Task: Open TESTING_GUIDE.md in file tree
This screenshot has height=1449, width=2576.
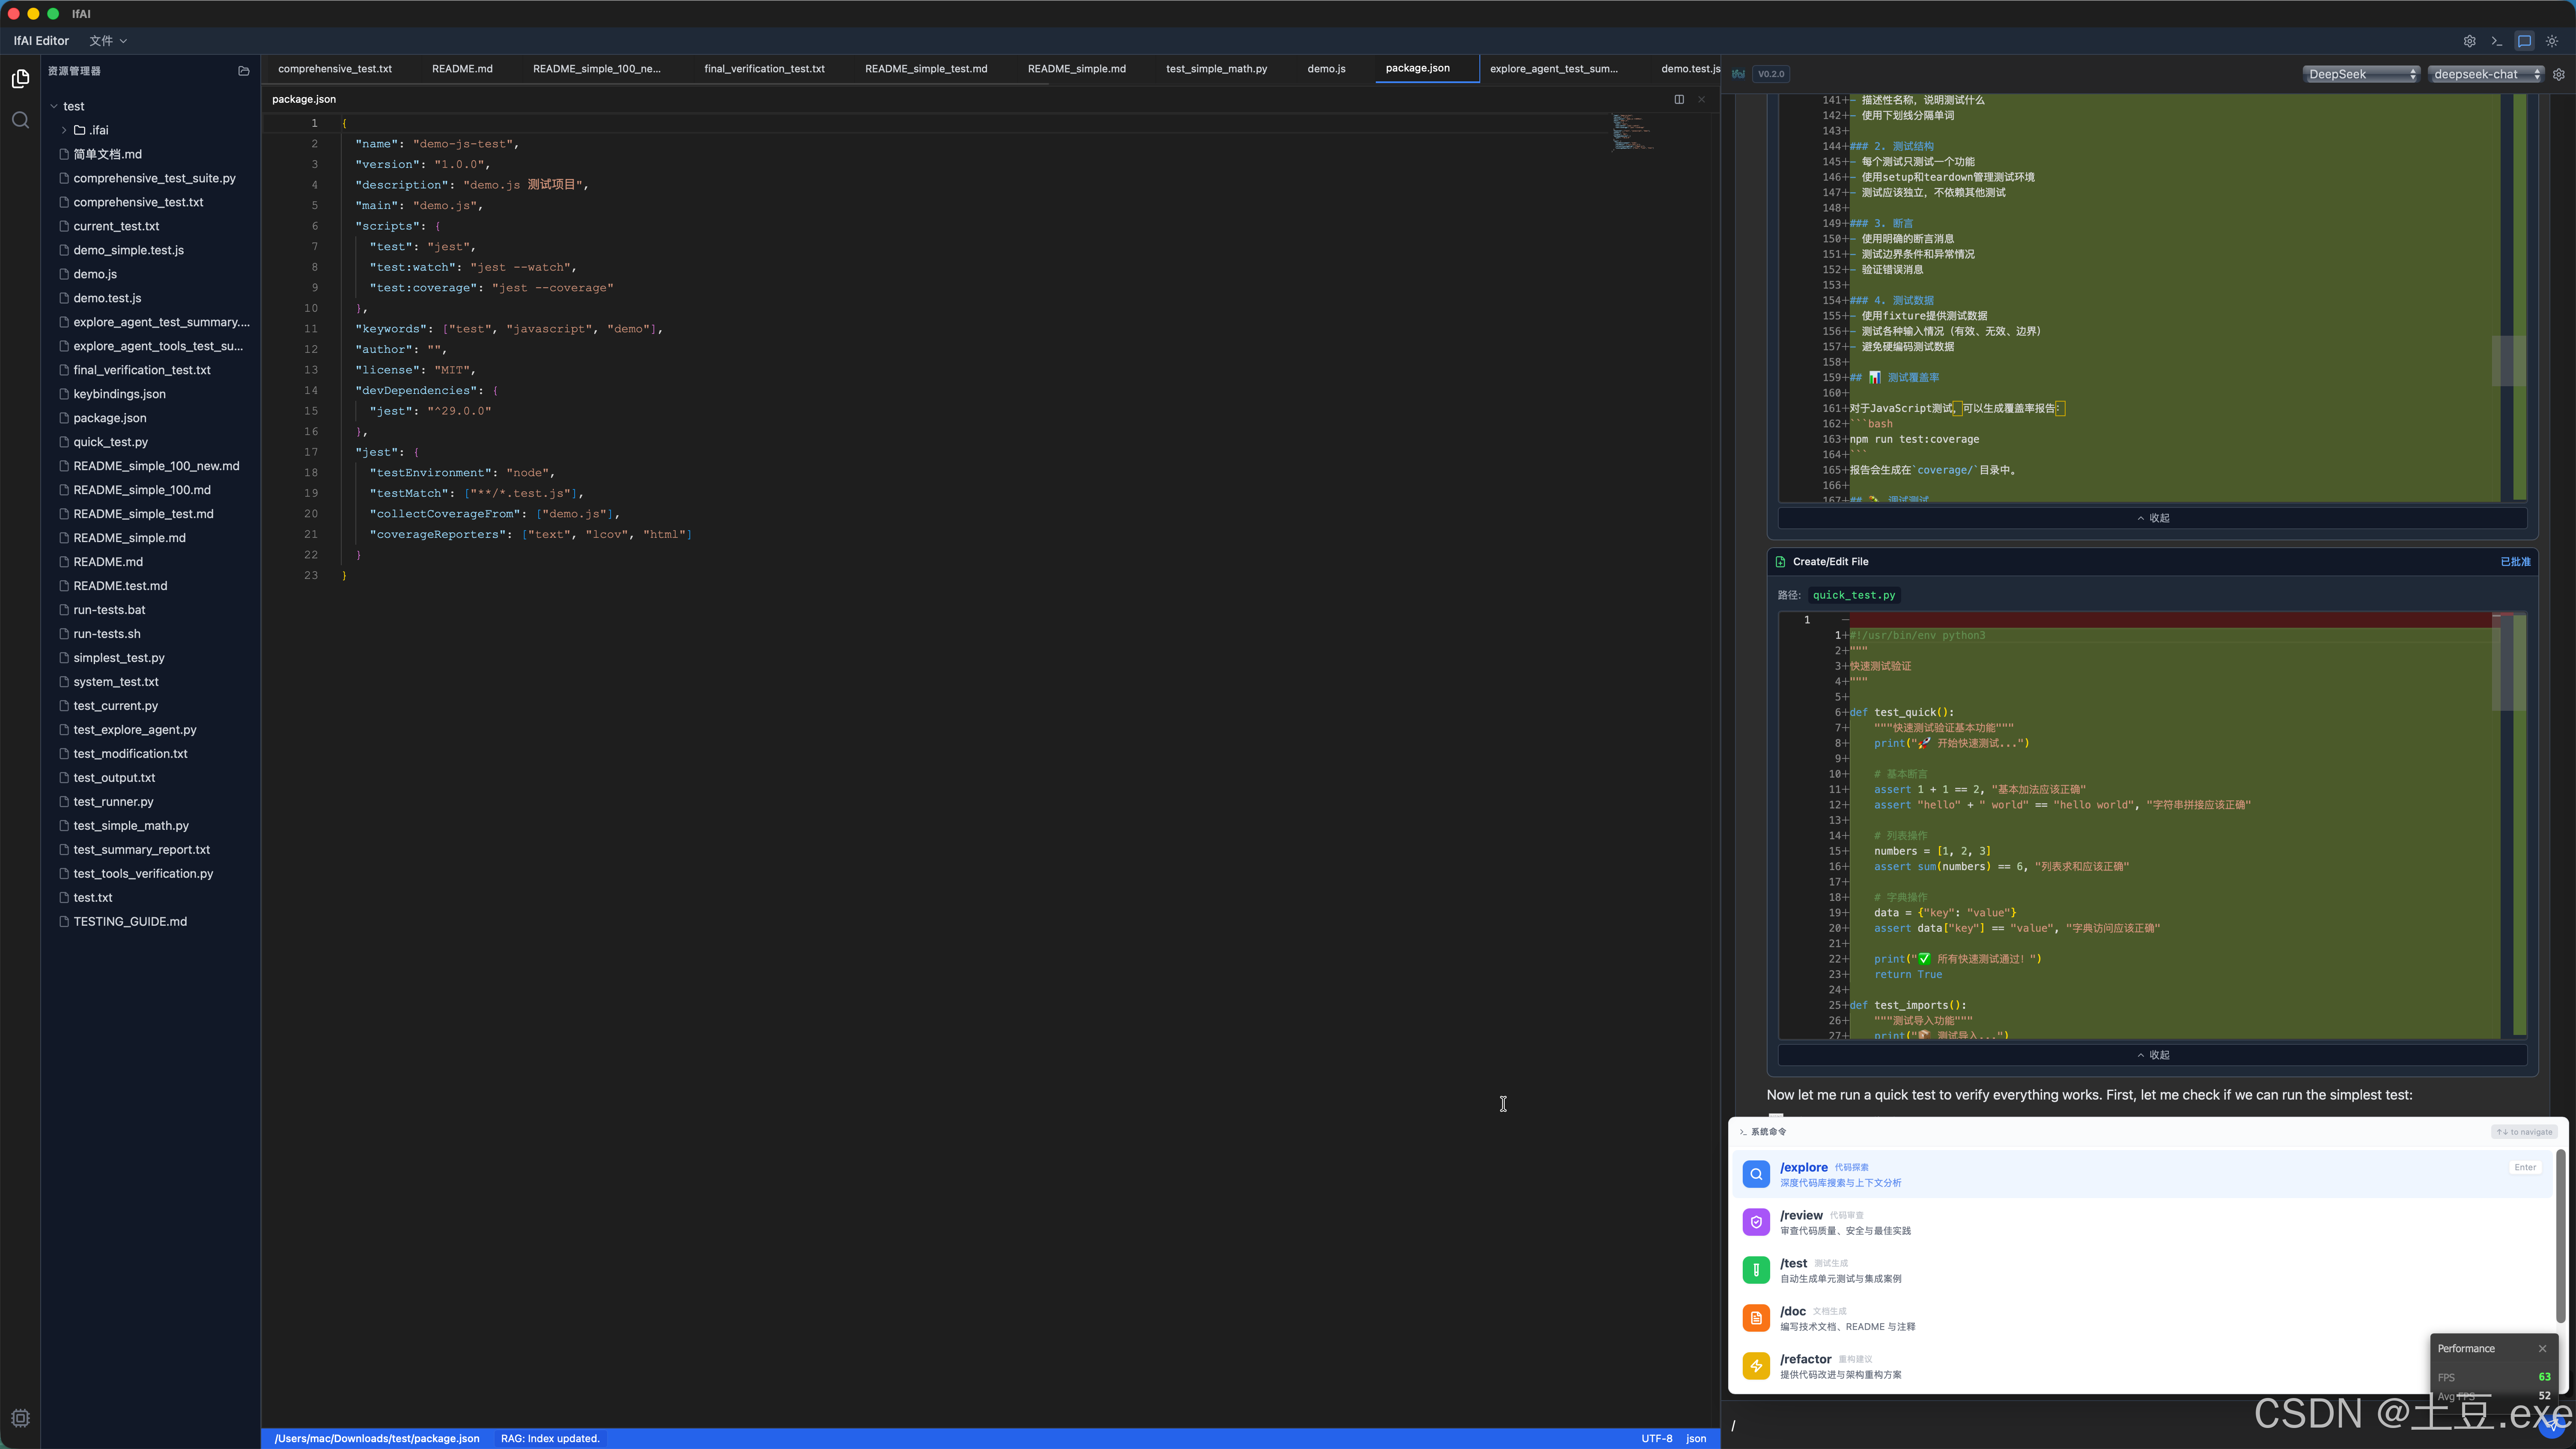Action: (130, 921)
